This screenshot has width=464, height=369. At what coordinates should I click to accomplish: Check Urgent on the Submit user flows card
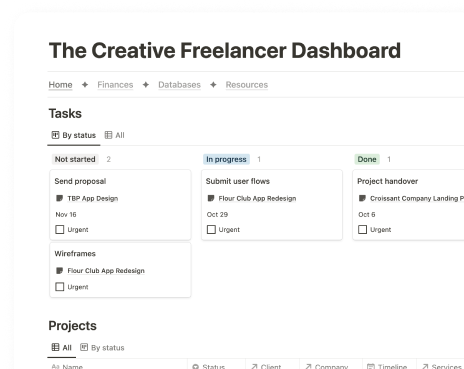pyautogui.click(x=211, y=230)
